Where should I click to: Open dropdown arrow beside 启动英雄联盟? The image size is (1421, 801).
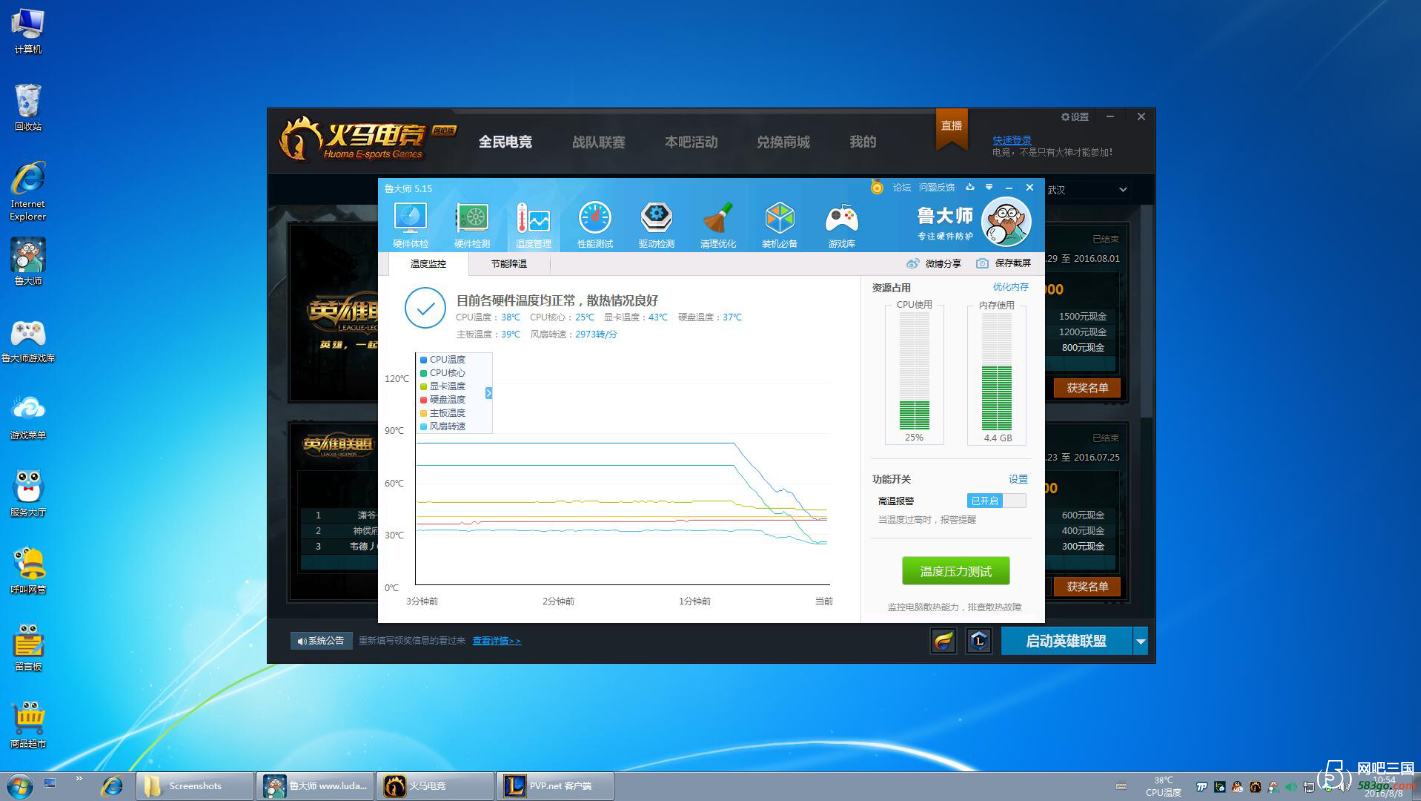1141,642
